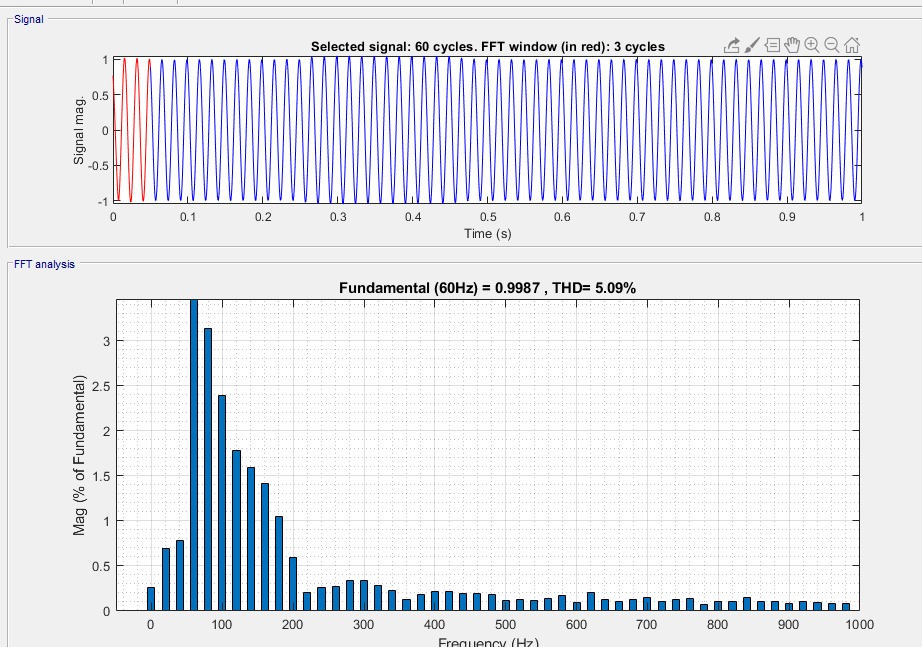Click the 'Signal mag.' y-axis label

(79, 130)
